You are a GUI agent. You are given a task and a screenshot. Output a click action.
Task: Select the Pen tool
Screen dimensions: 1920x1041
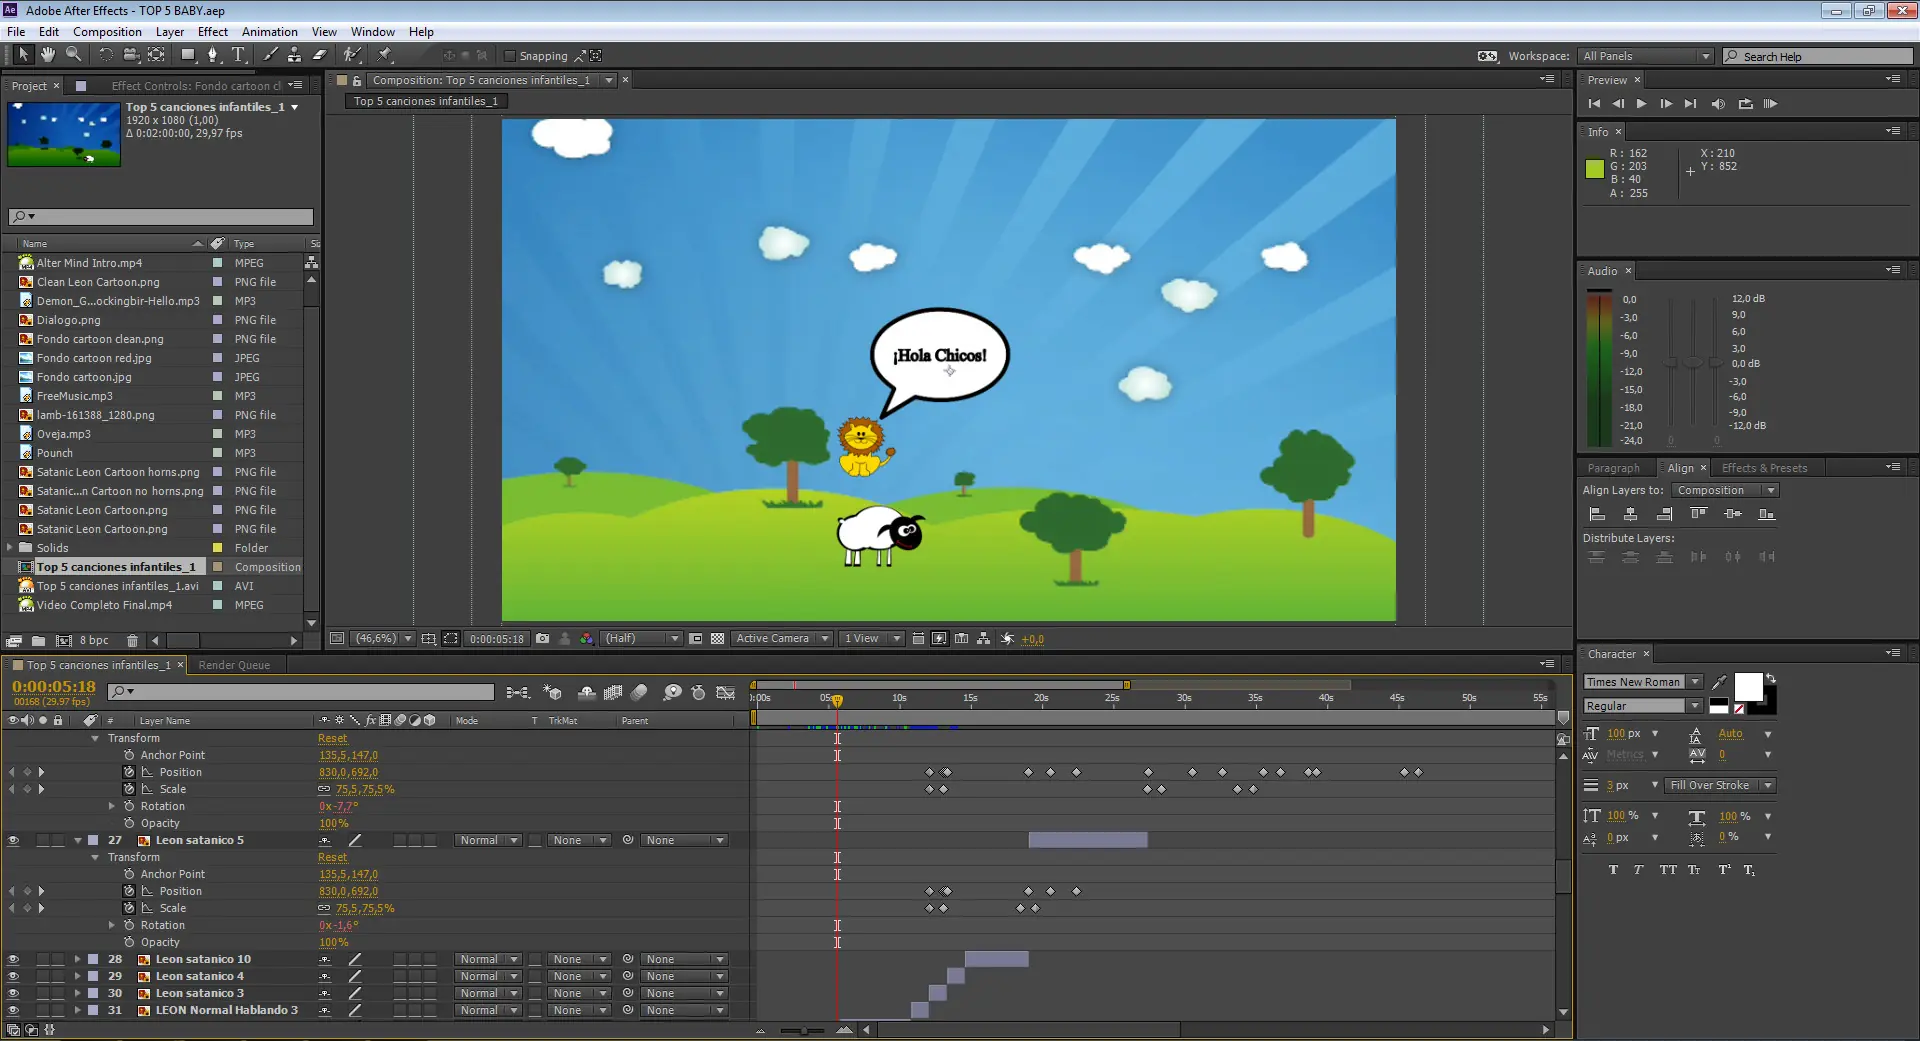tap(212, 55)
